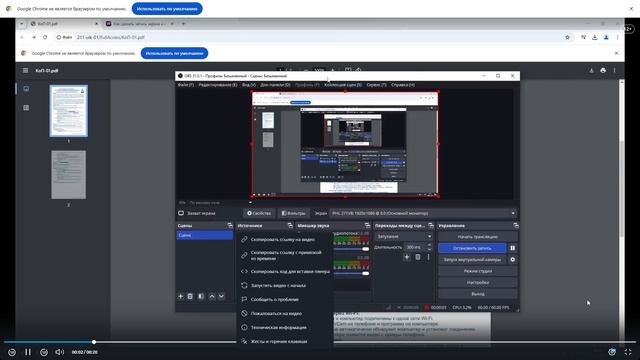Remove scene with the trash icon
The height and width of the screenshot is (360, 640).
click(x=190, y=296)
